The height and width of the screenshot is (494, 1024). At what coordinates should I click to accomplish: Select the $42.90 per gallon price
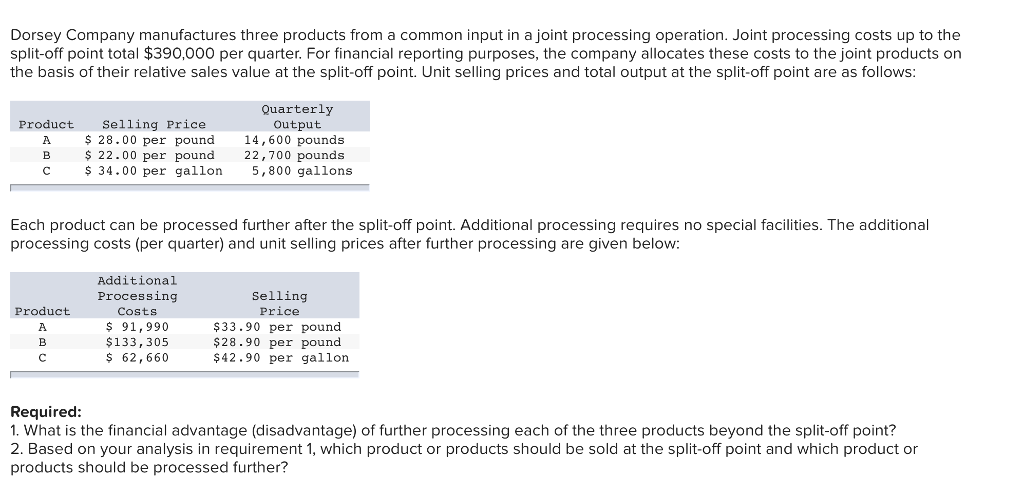281,358
